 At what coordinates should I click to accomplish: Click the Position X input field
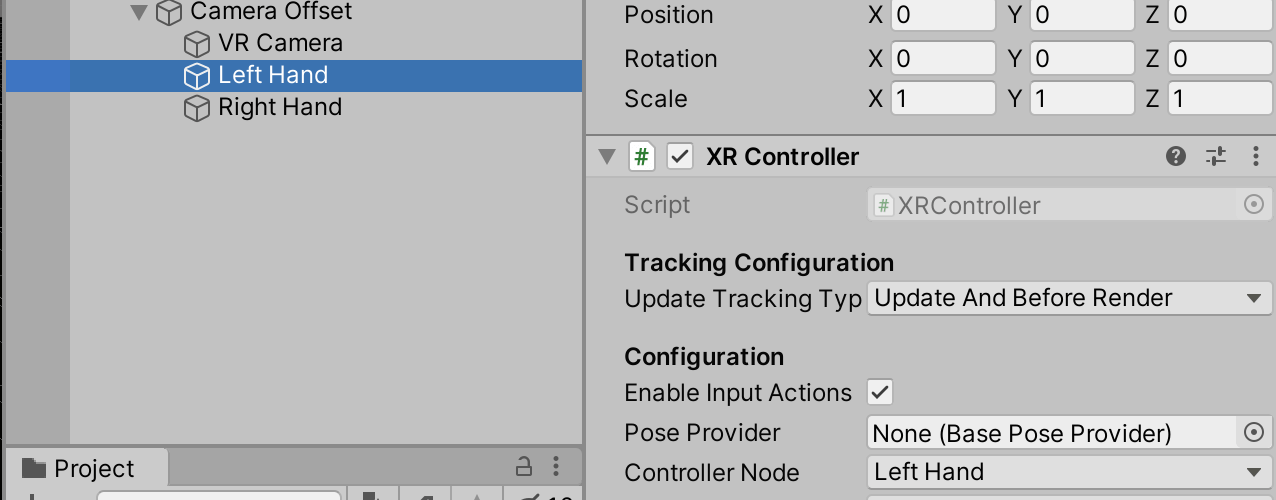943,15
